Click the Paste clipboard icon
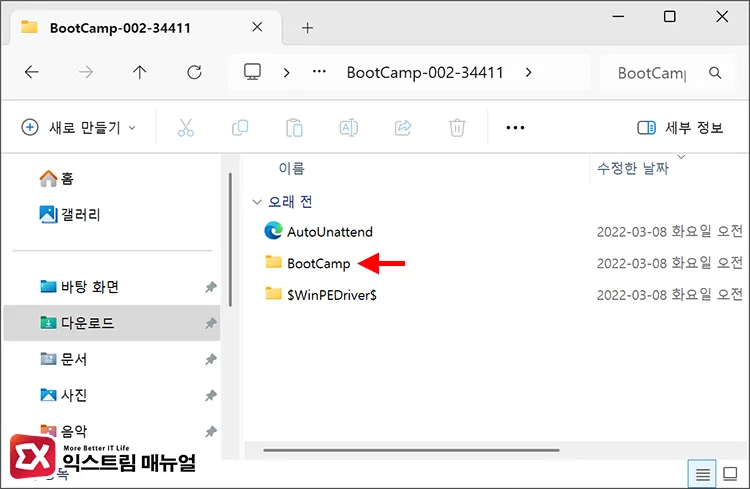This screenshot has width=750, height=489. [x=294, y=128]
